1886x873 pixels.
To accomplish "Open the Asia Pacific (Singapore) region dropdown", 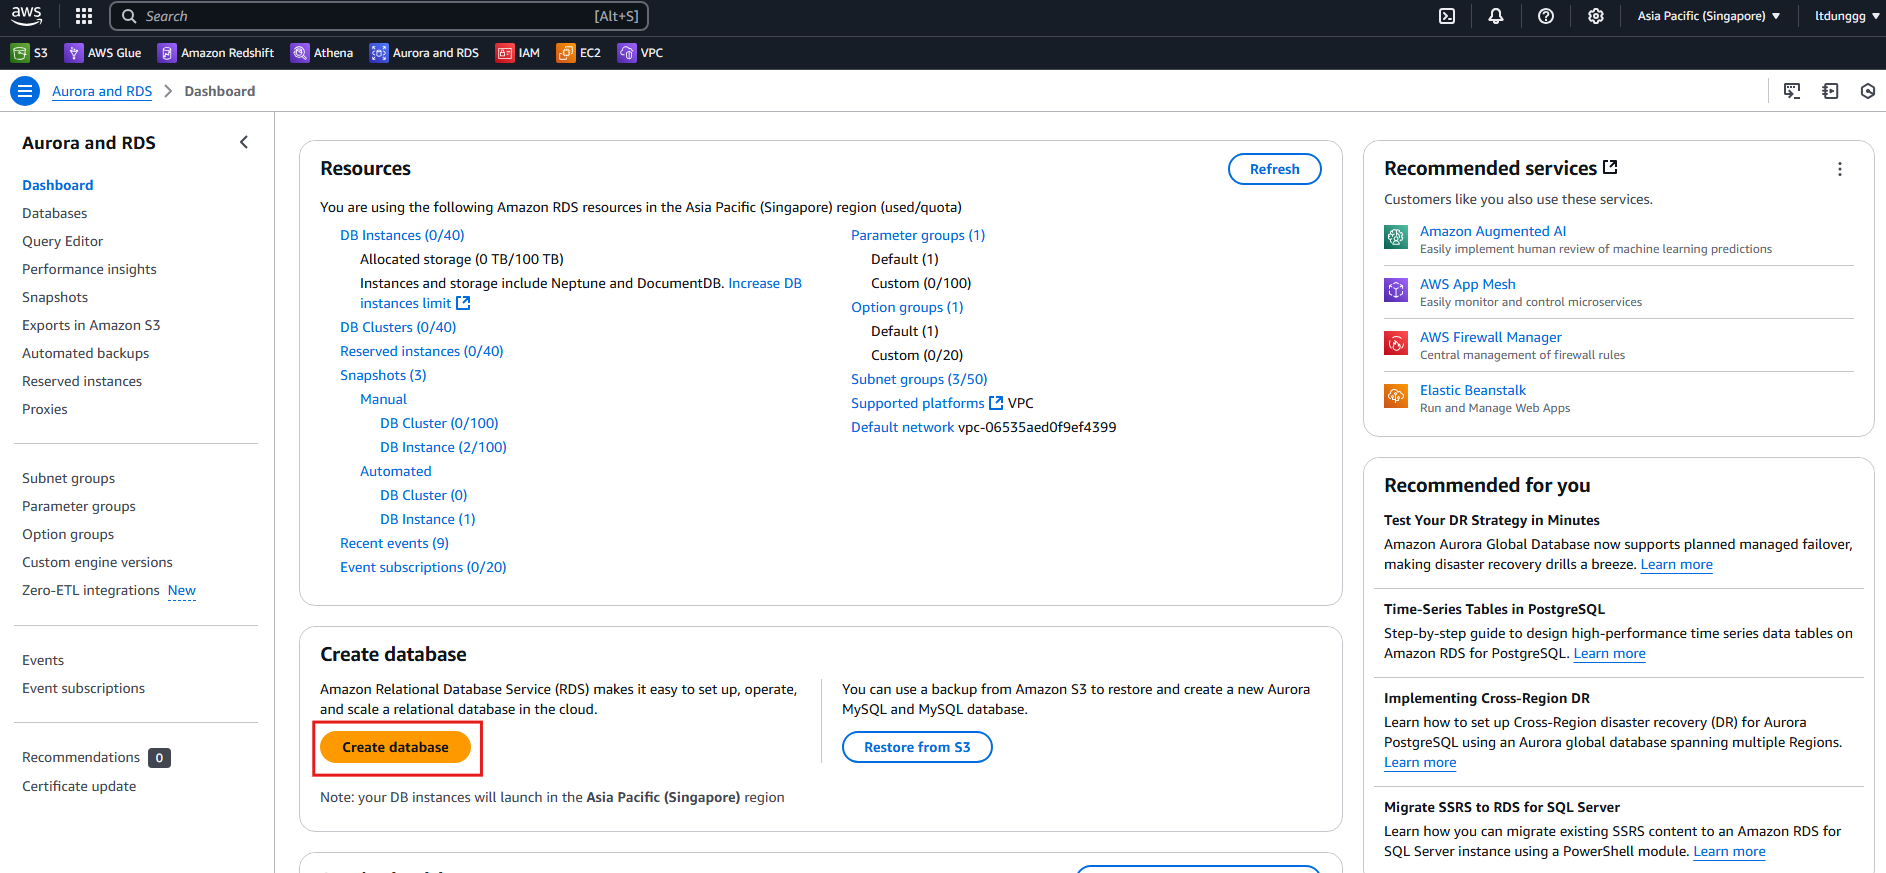I will tap(1709, 16).
